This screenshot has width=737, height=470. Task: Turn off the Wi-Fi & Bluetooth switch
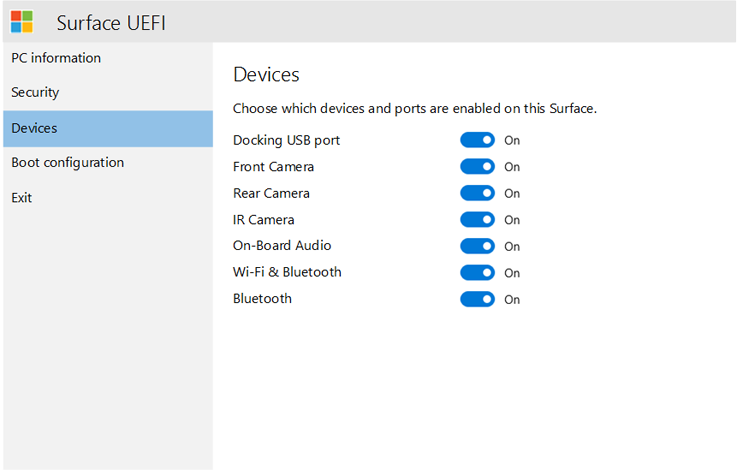click(x=477, y=273)
